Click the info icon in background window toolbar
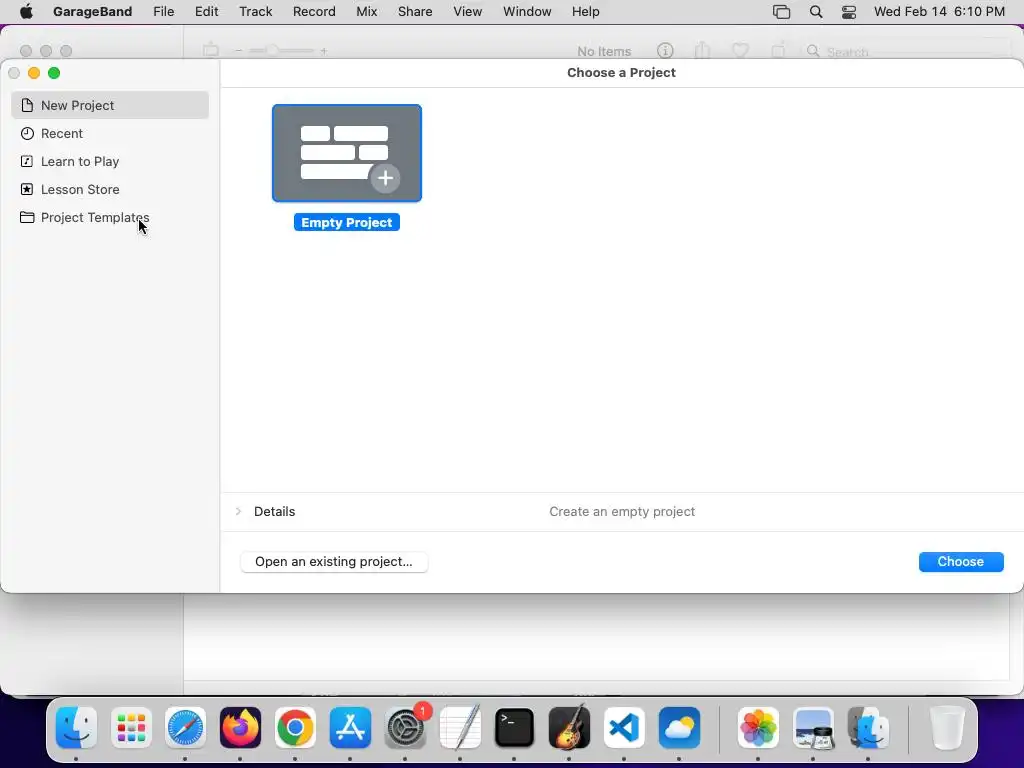 coord(665,50)
